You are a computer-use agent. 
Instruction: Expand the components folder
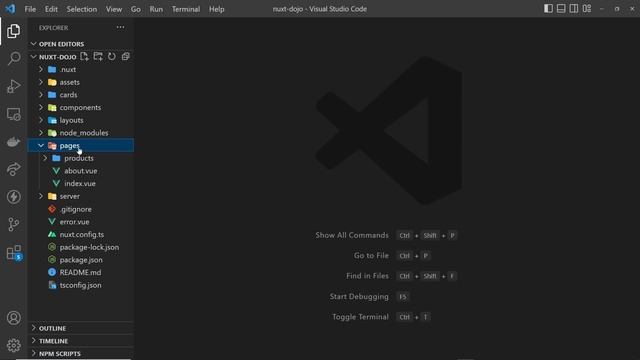pyautogui.click(x=41, y=107)
